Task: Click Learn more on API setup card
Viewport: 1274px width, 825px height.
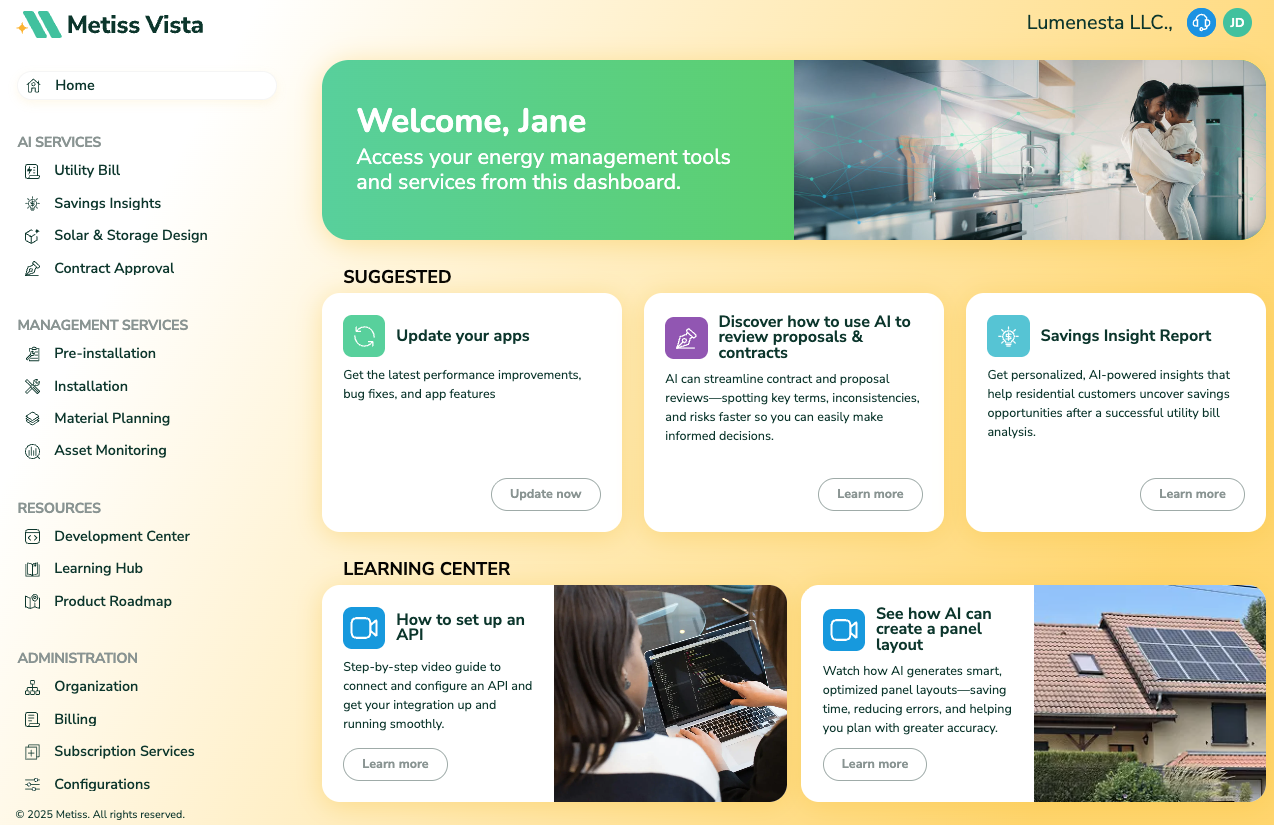Action: point(395,764)
